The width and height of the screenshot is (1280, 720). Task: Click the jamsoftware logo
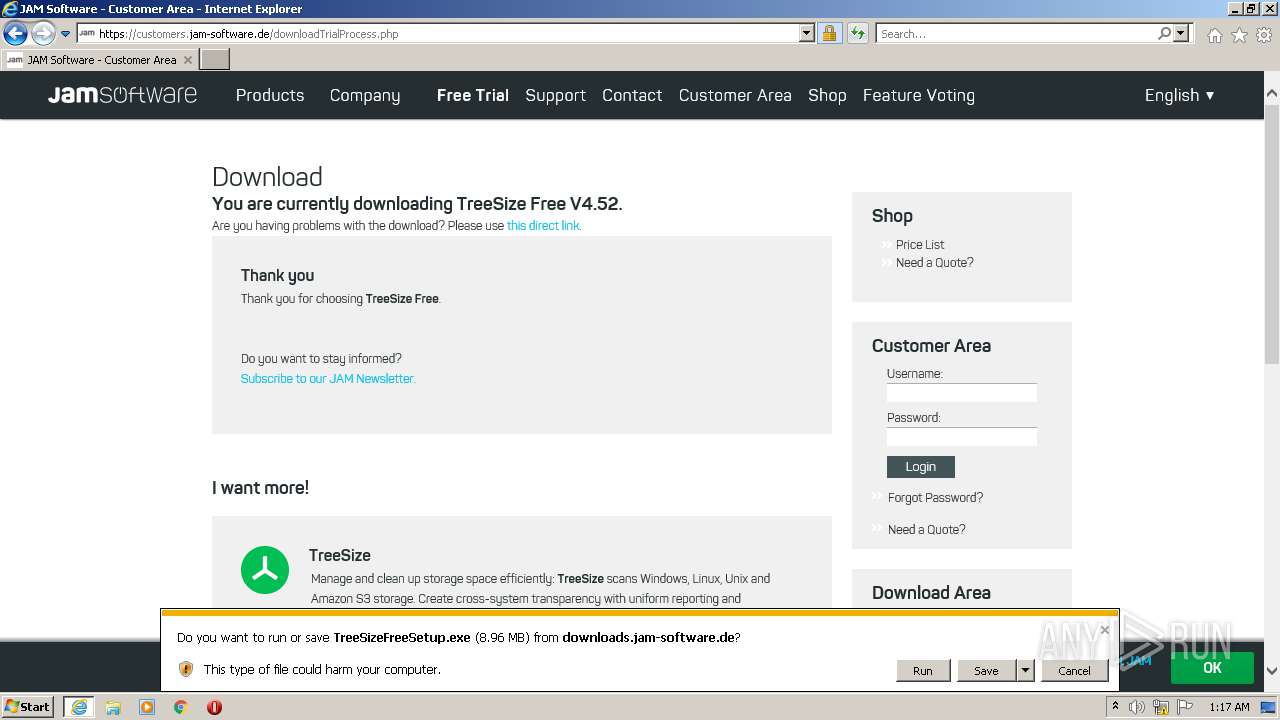point(122,95)
